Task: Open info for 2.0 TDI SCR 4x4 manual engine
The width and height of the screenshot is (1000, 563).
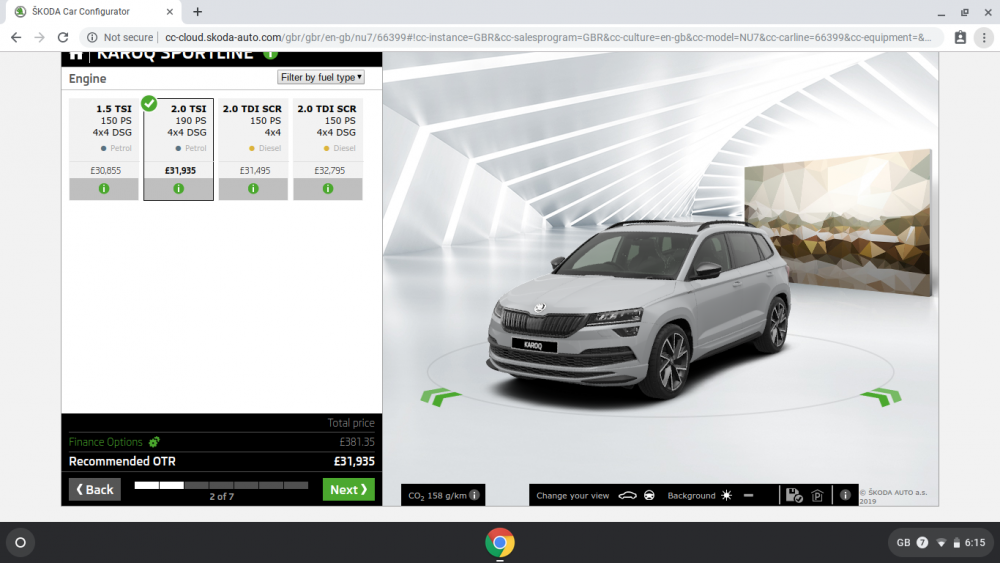Action: click(253, 189)
